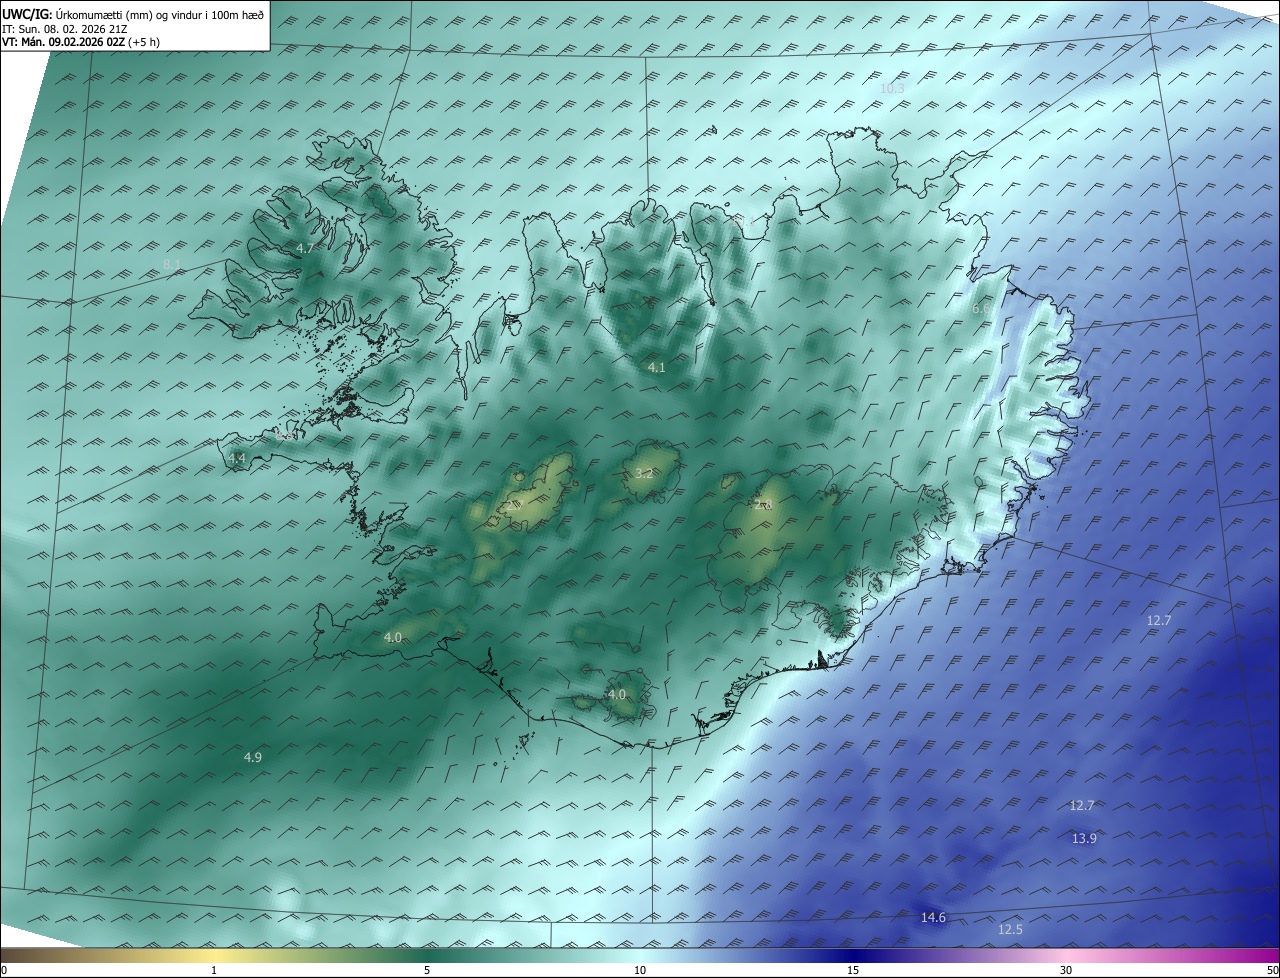Click the colorbar tick labeled 0
Image resolution: width=1280 pixels, height=978 pixels.
(x=4, y=970)
